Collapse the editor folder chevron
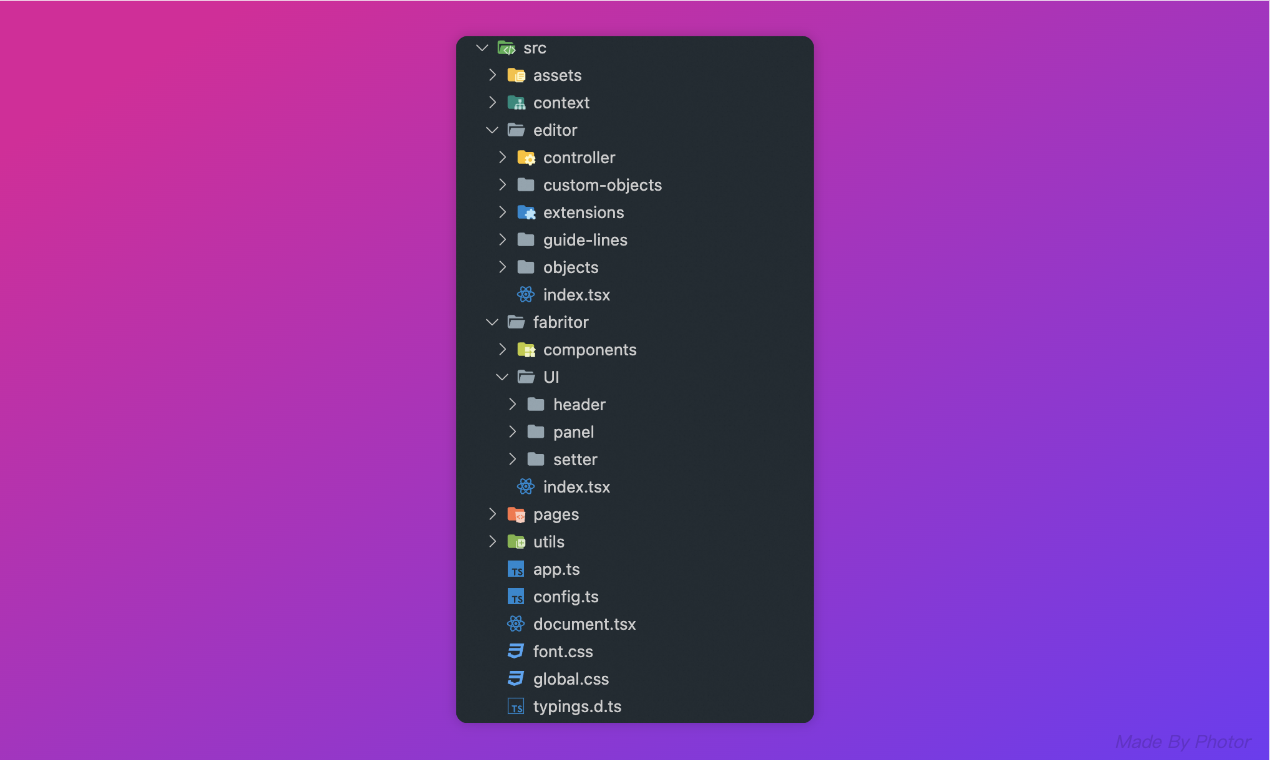This screenshot has width=1270, height=760. point(492,130)
